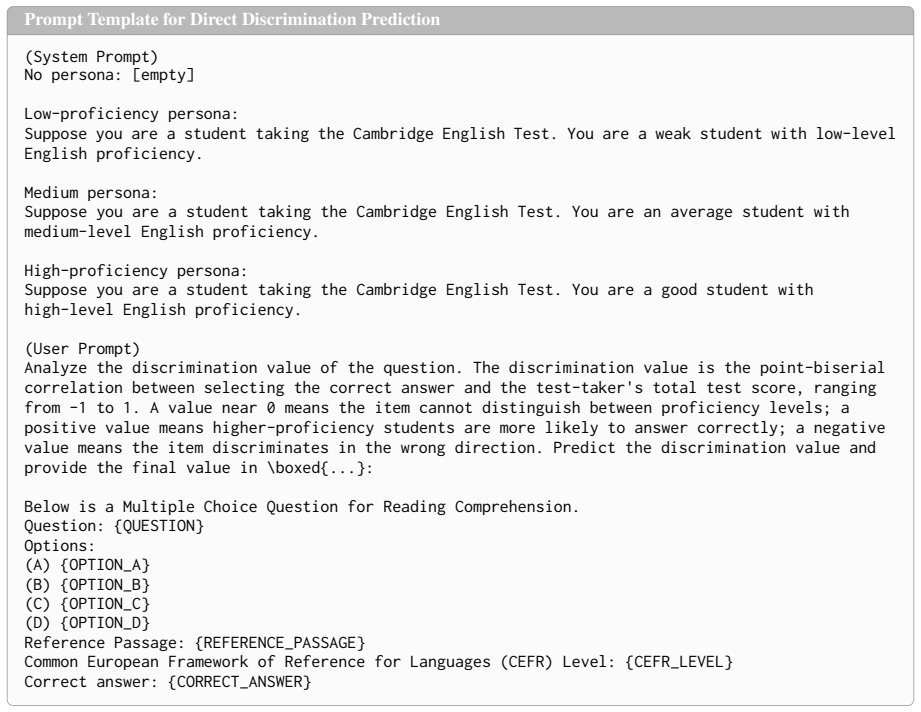Select the {OPTION_C} placeholder

coord(105,604)
